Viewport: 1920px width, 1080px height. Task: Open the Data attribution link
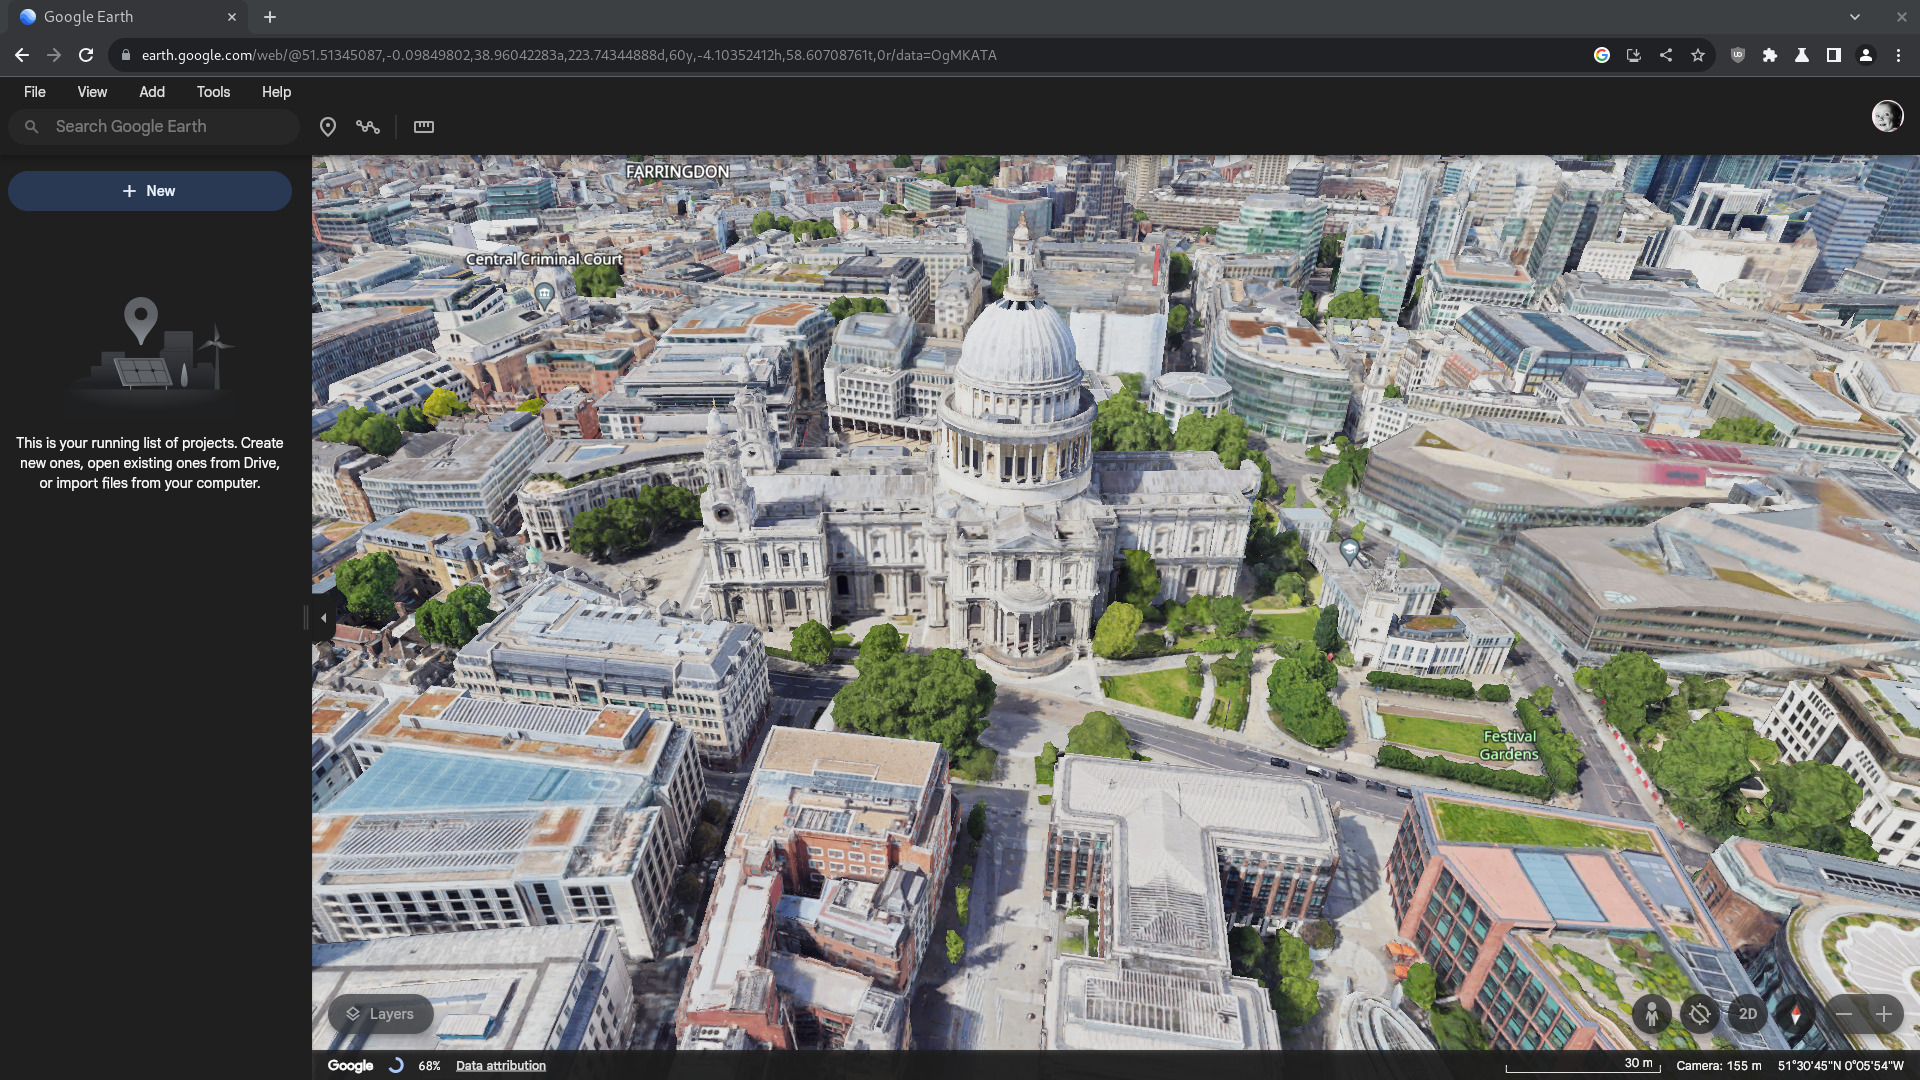[501, 1066]
